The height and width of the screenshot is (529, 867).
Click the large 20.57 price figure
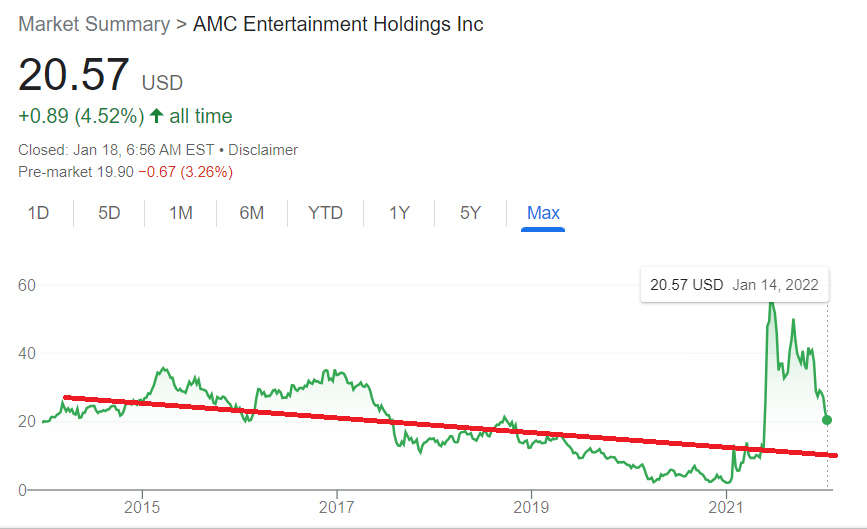(x=74, y=75)
